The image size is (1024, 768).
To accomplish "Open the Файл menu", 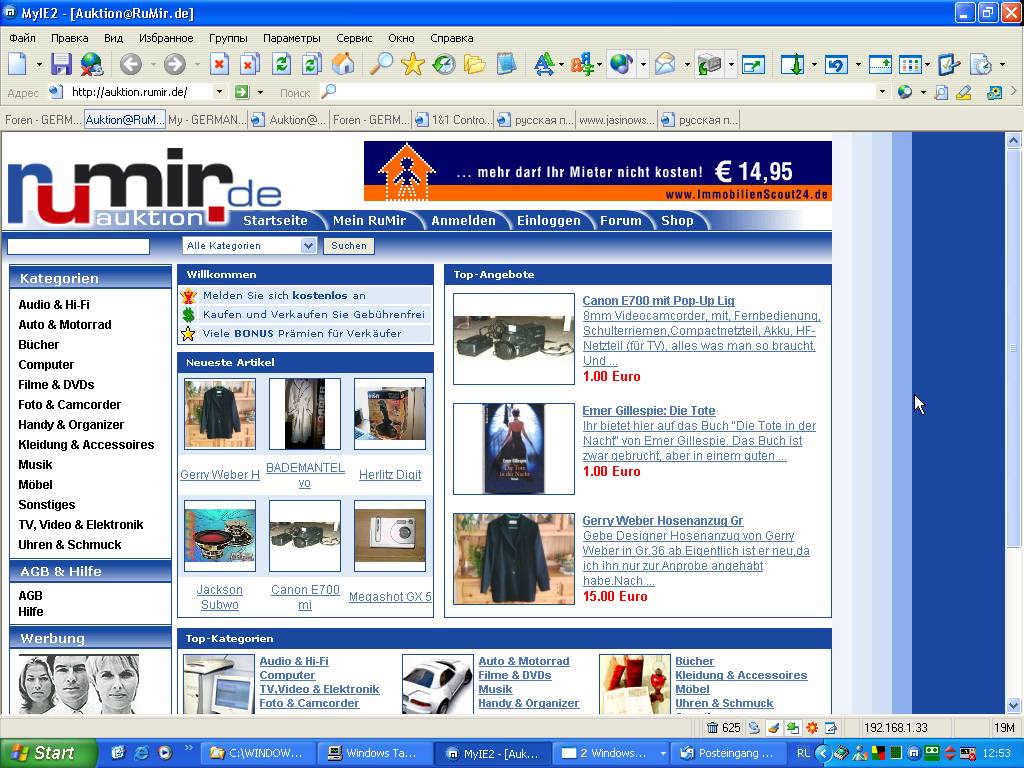I will [23, 38].
